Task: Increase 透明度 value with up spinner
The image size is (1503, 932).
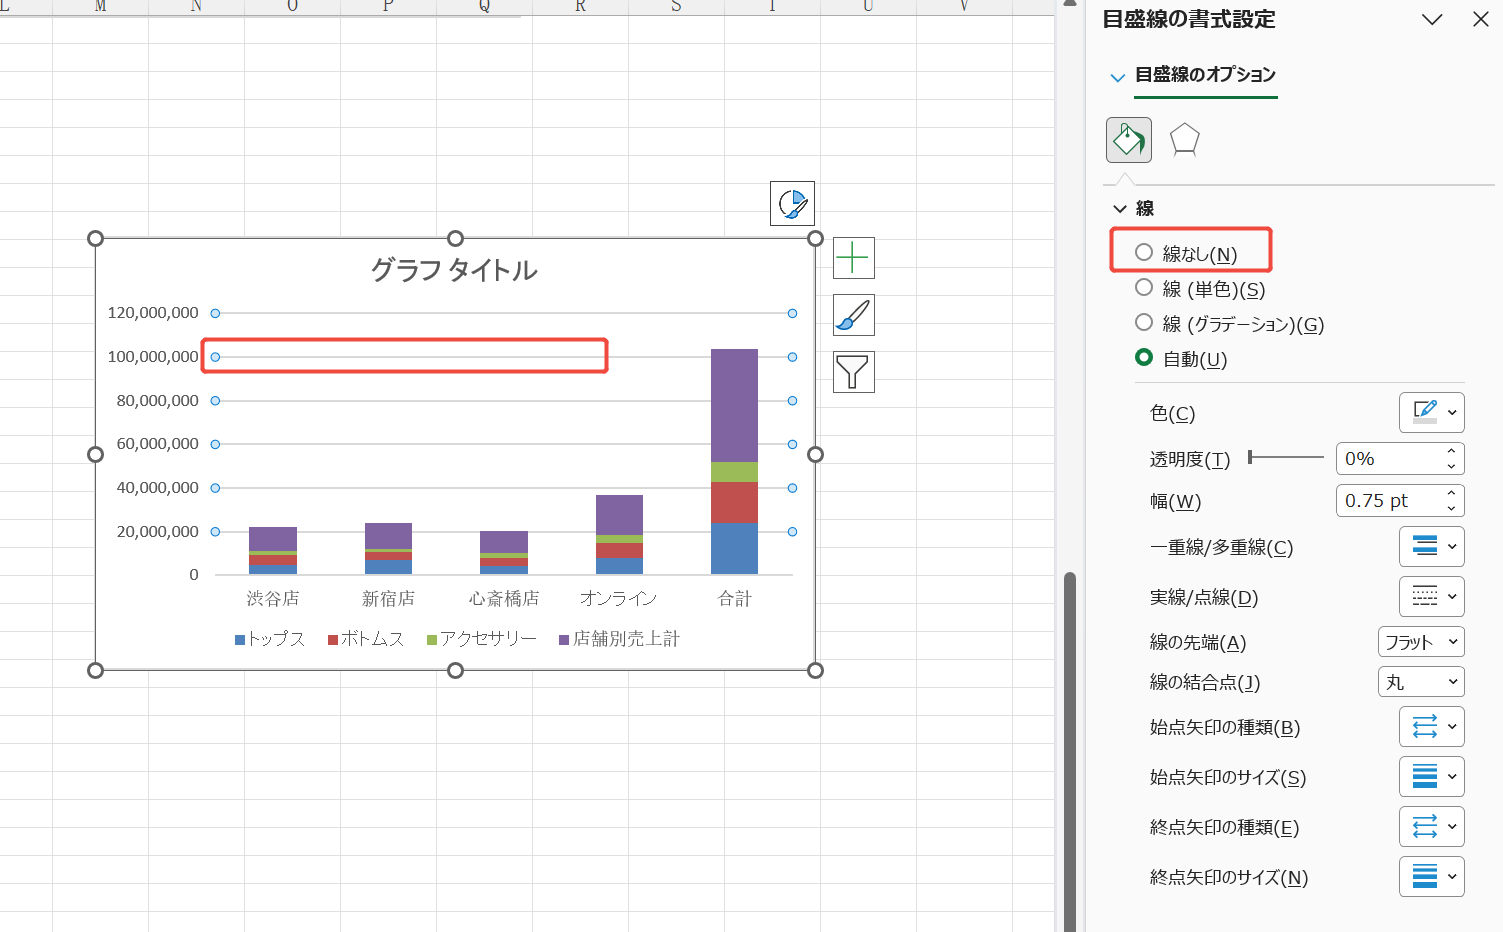Action: tap(1451, 452)
